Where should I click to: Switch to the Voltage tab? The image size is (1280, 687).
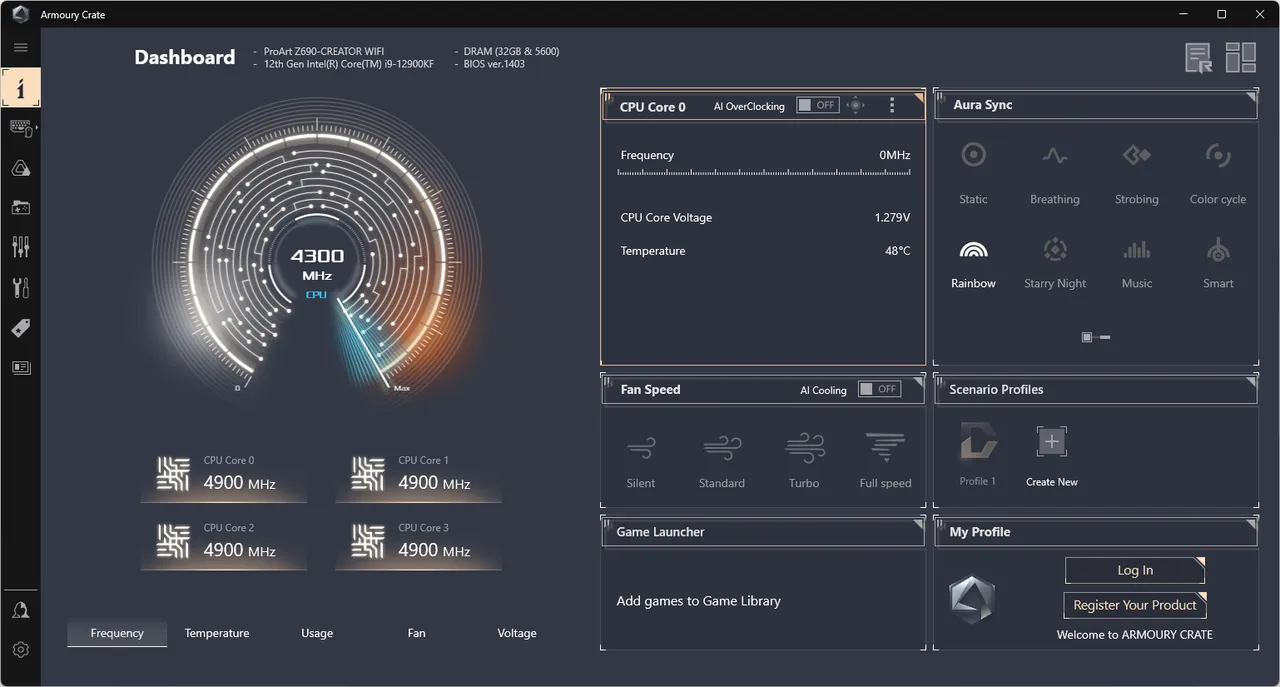point(517,633)
